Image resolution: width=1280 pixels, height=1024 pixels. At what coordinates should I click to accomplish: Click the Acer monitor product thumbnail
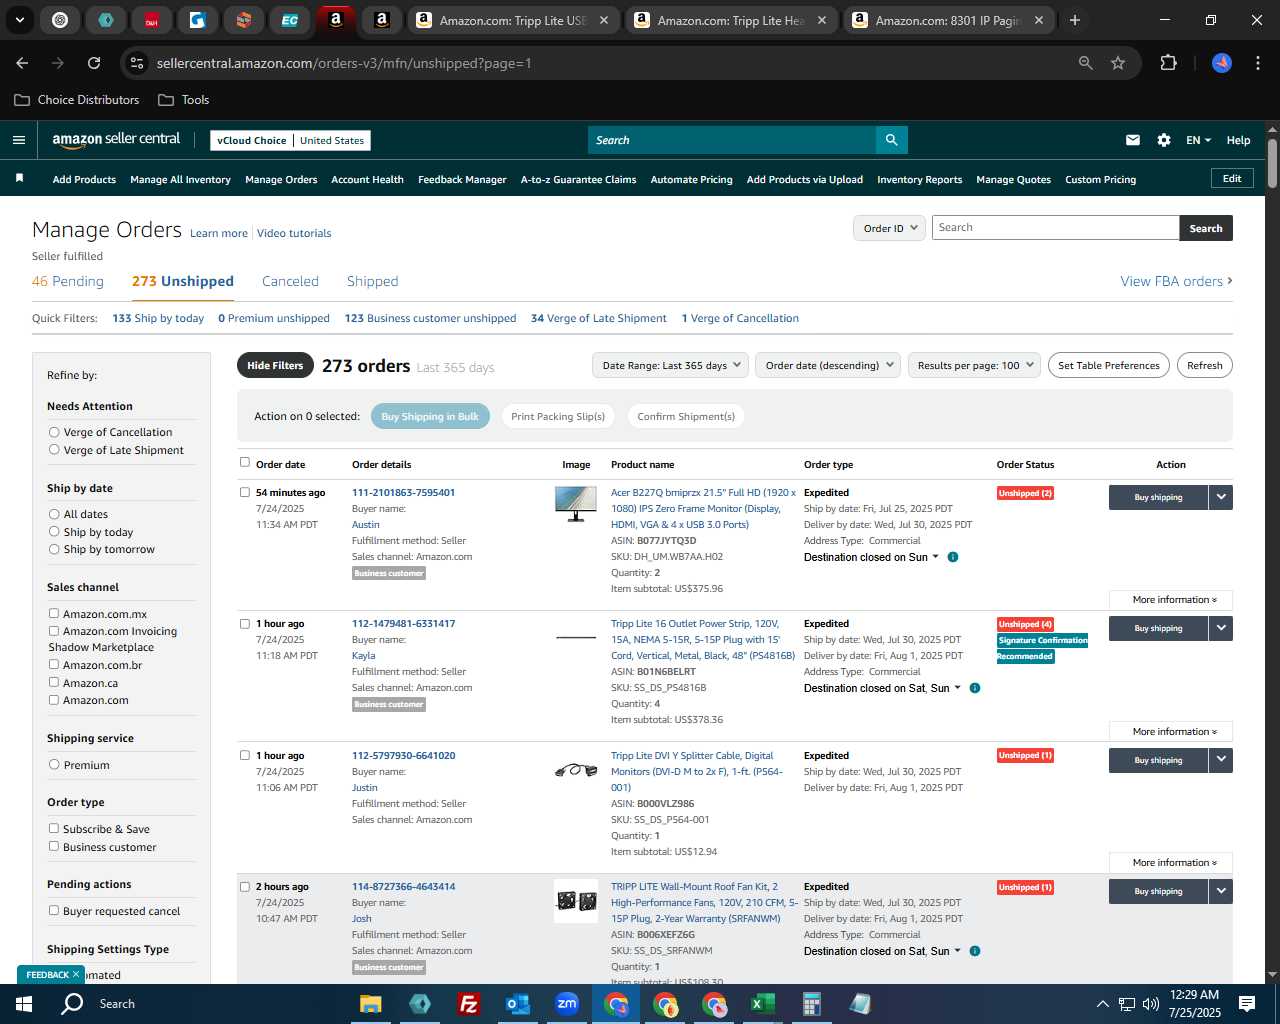[x=576, y=504]
